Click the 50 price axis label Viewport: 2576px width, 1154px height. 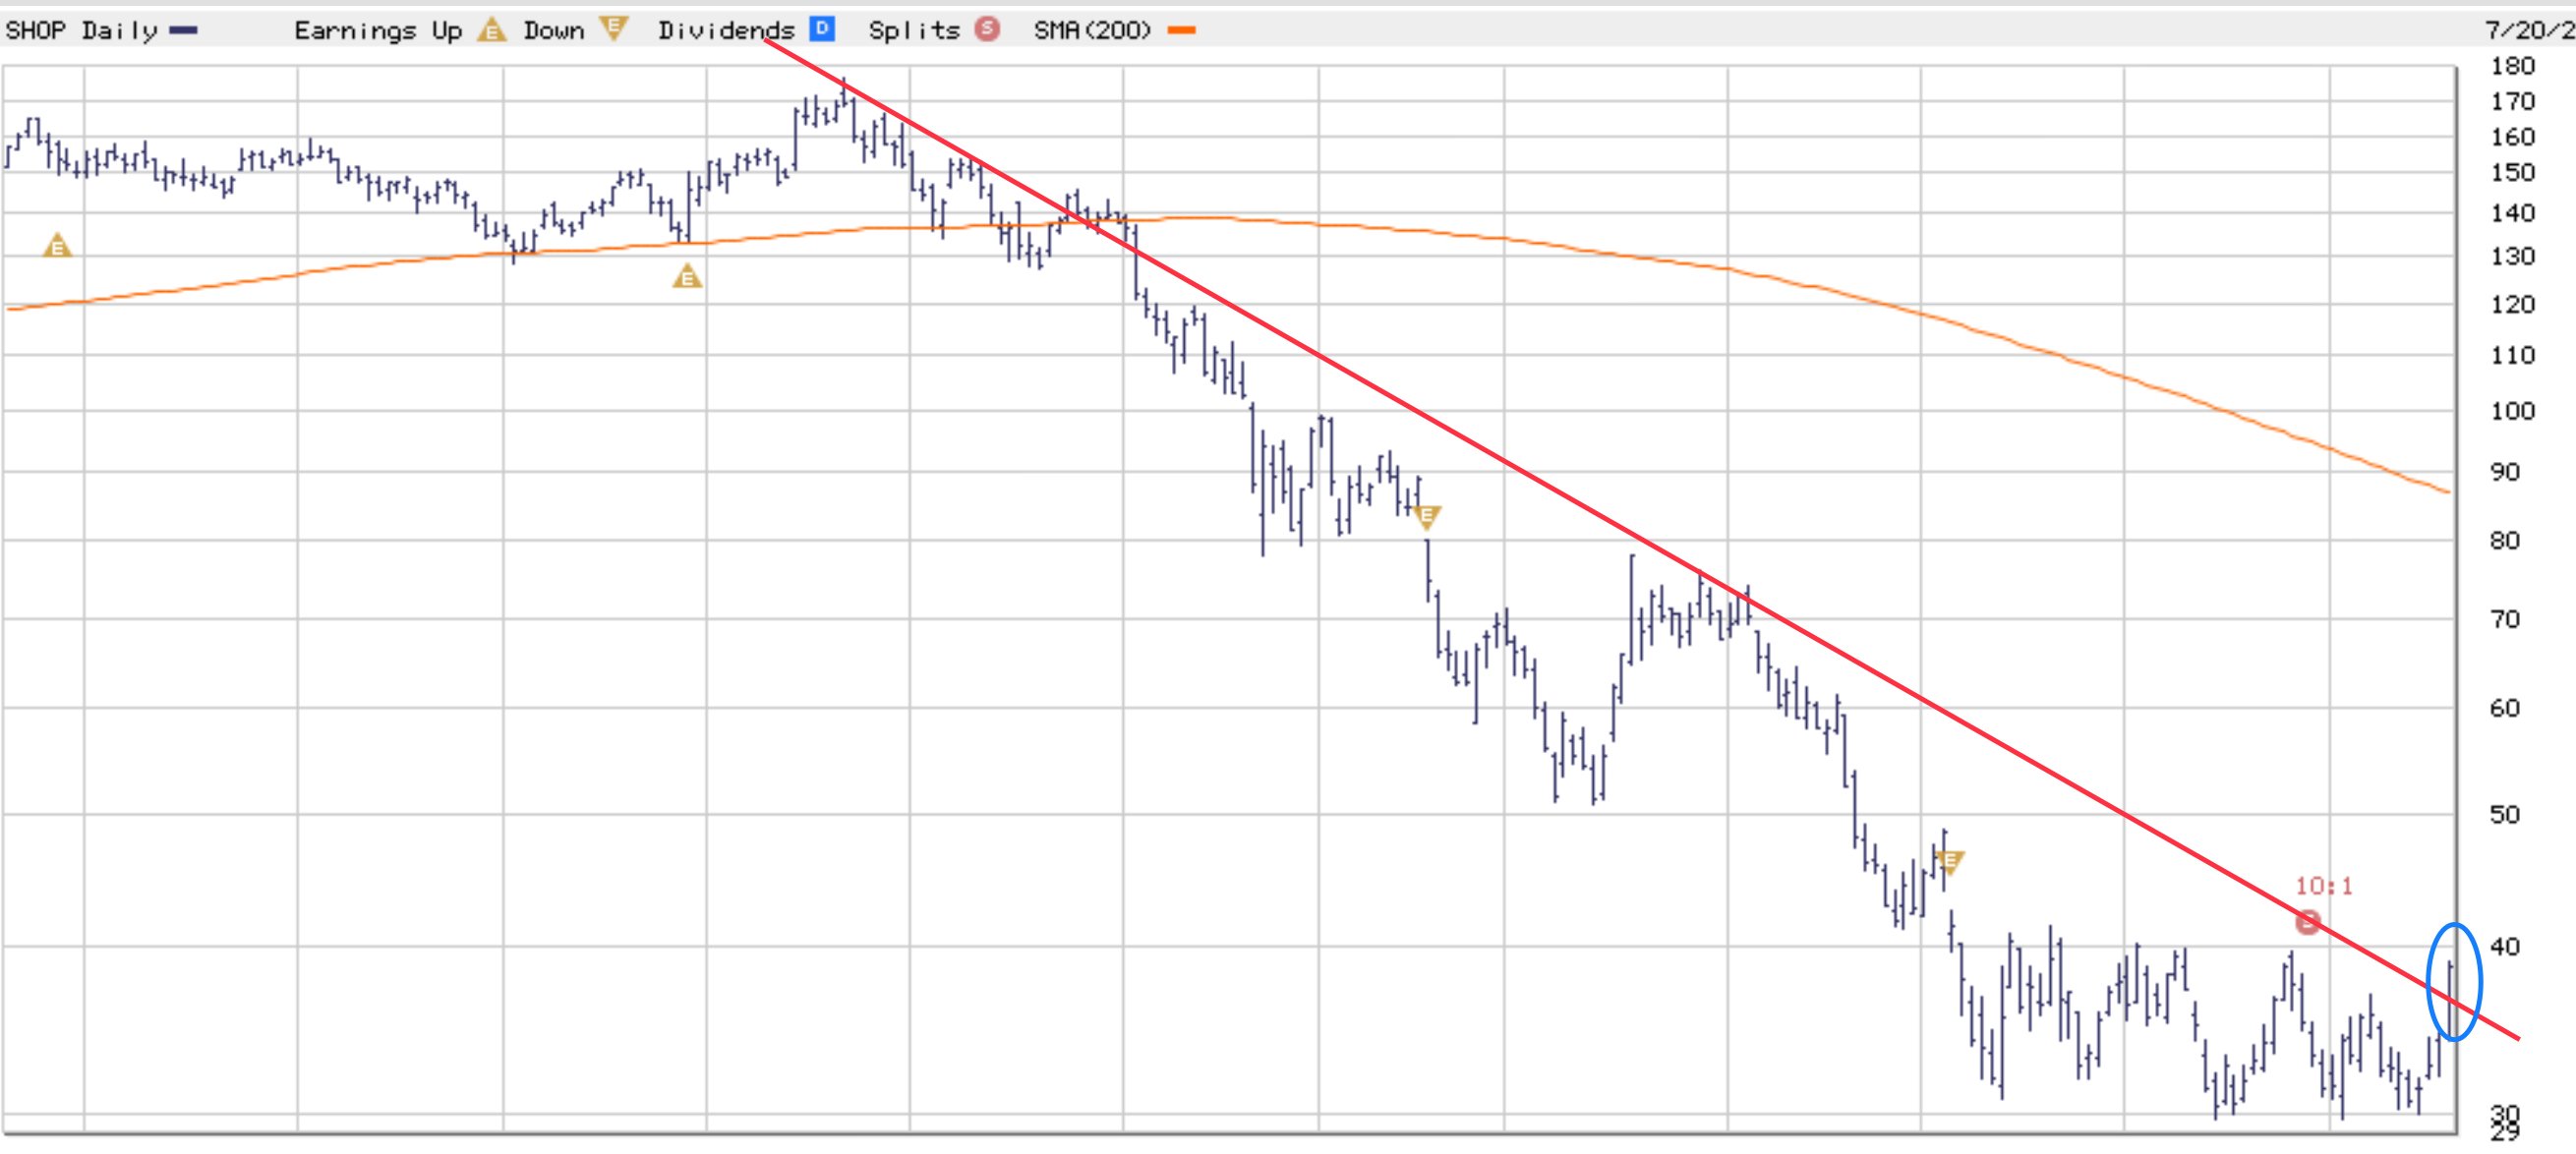point(2503,814)
